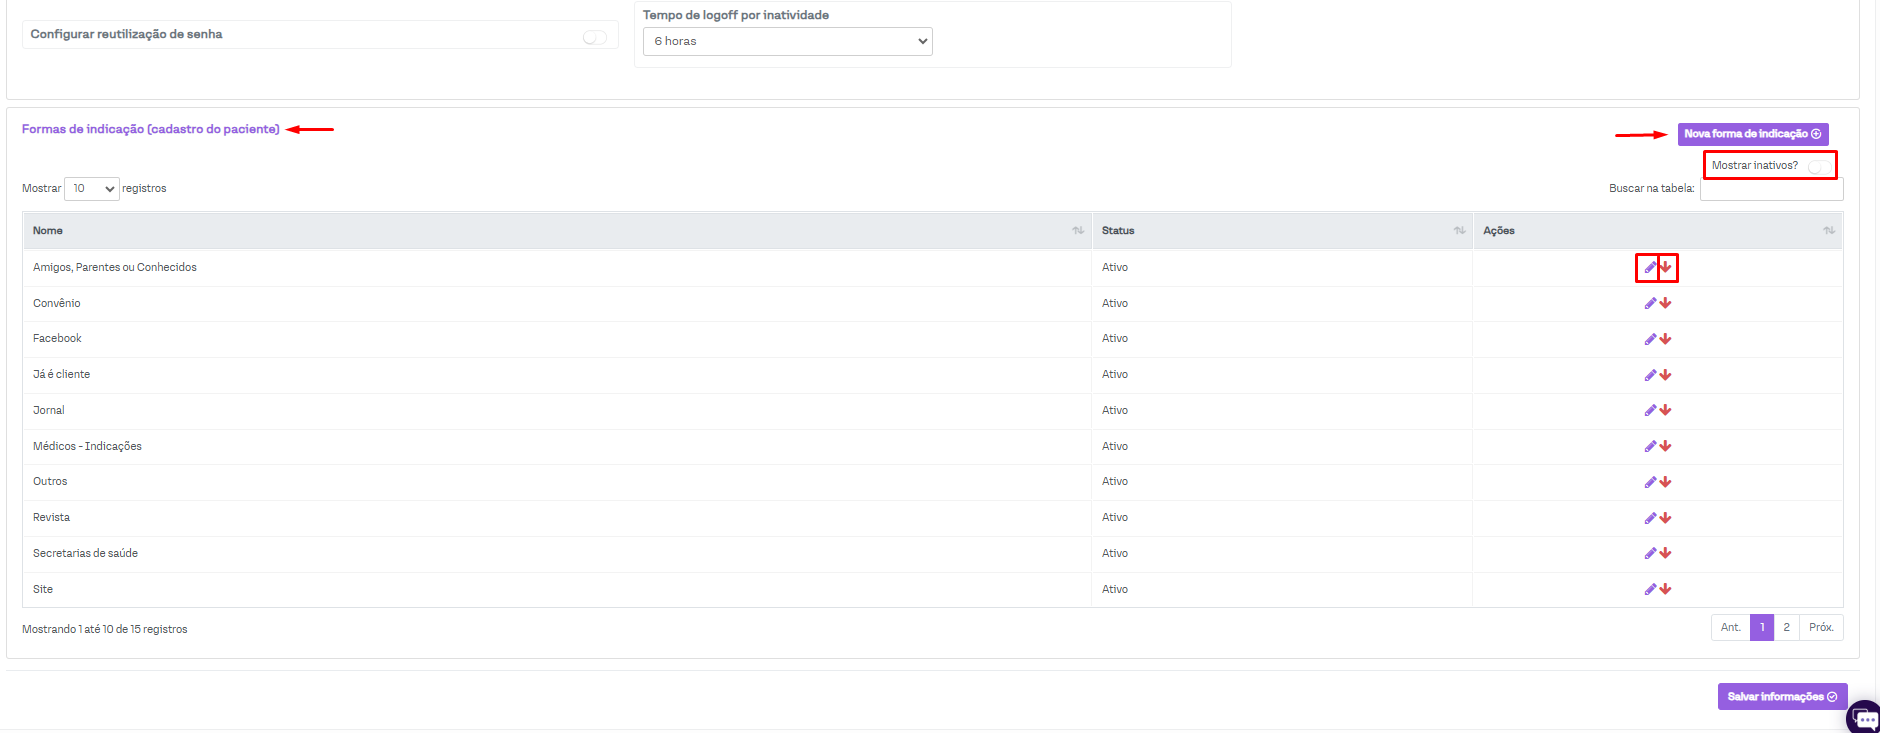Deactivate the Jornal entry using red arrow
1880x733 pixels.
(x=1666, y=411)
